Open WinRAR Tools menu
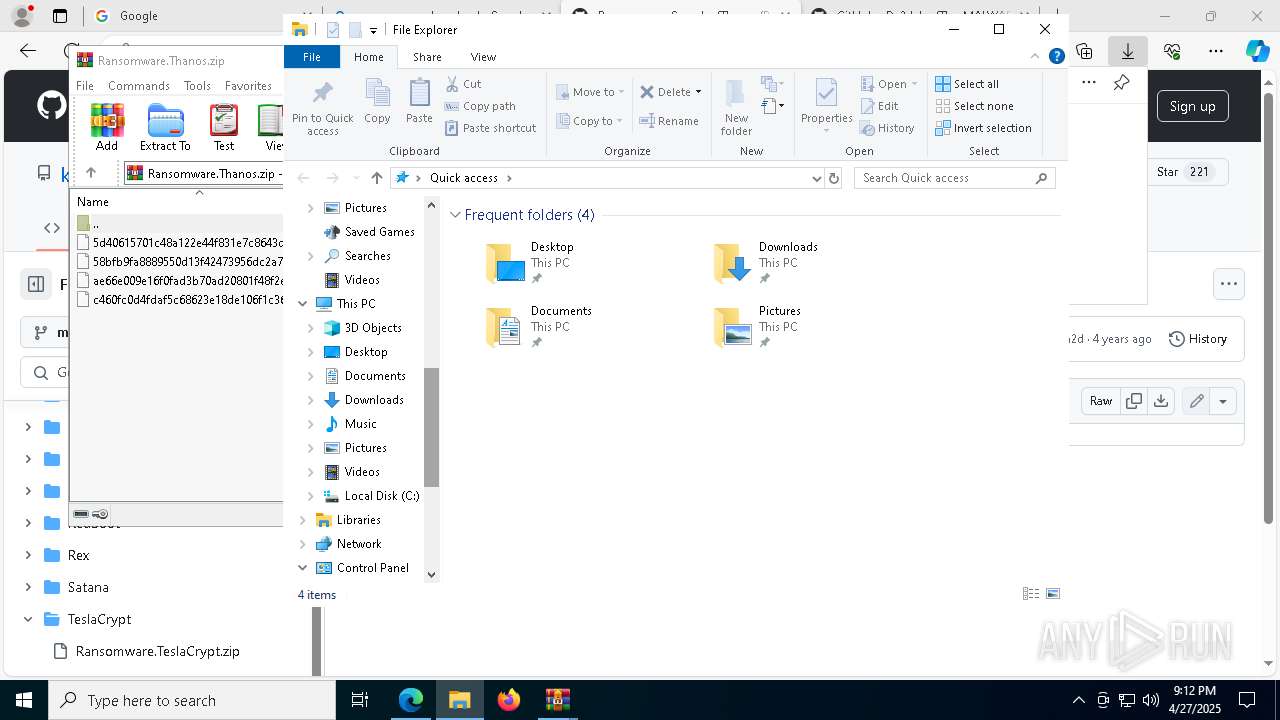1280x720 pixels. (x=197, y=86)
